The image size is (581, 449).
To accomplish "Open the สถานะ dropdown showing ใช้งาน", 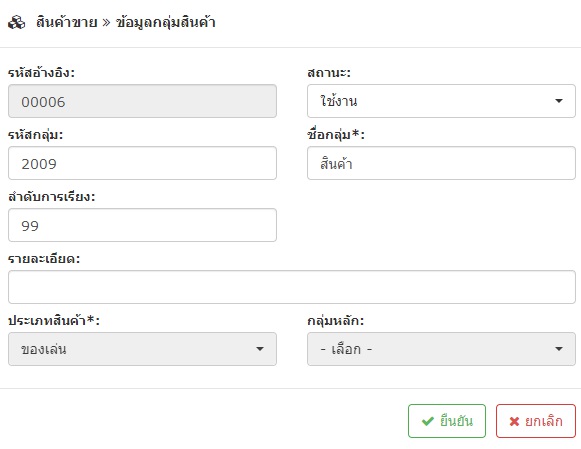I will pyautogui.click(x=441, y=101).
